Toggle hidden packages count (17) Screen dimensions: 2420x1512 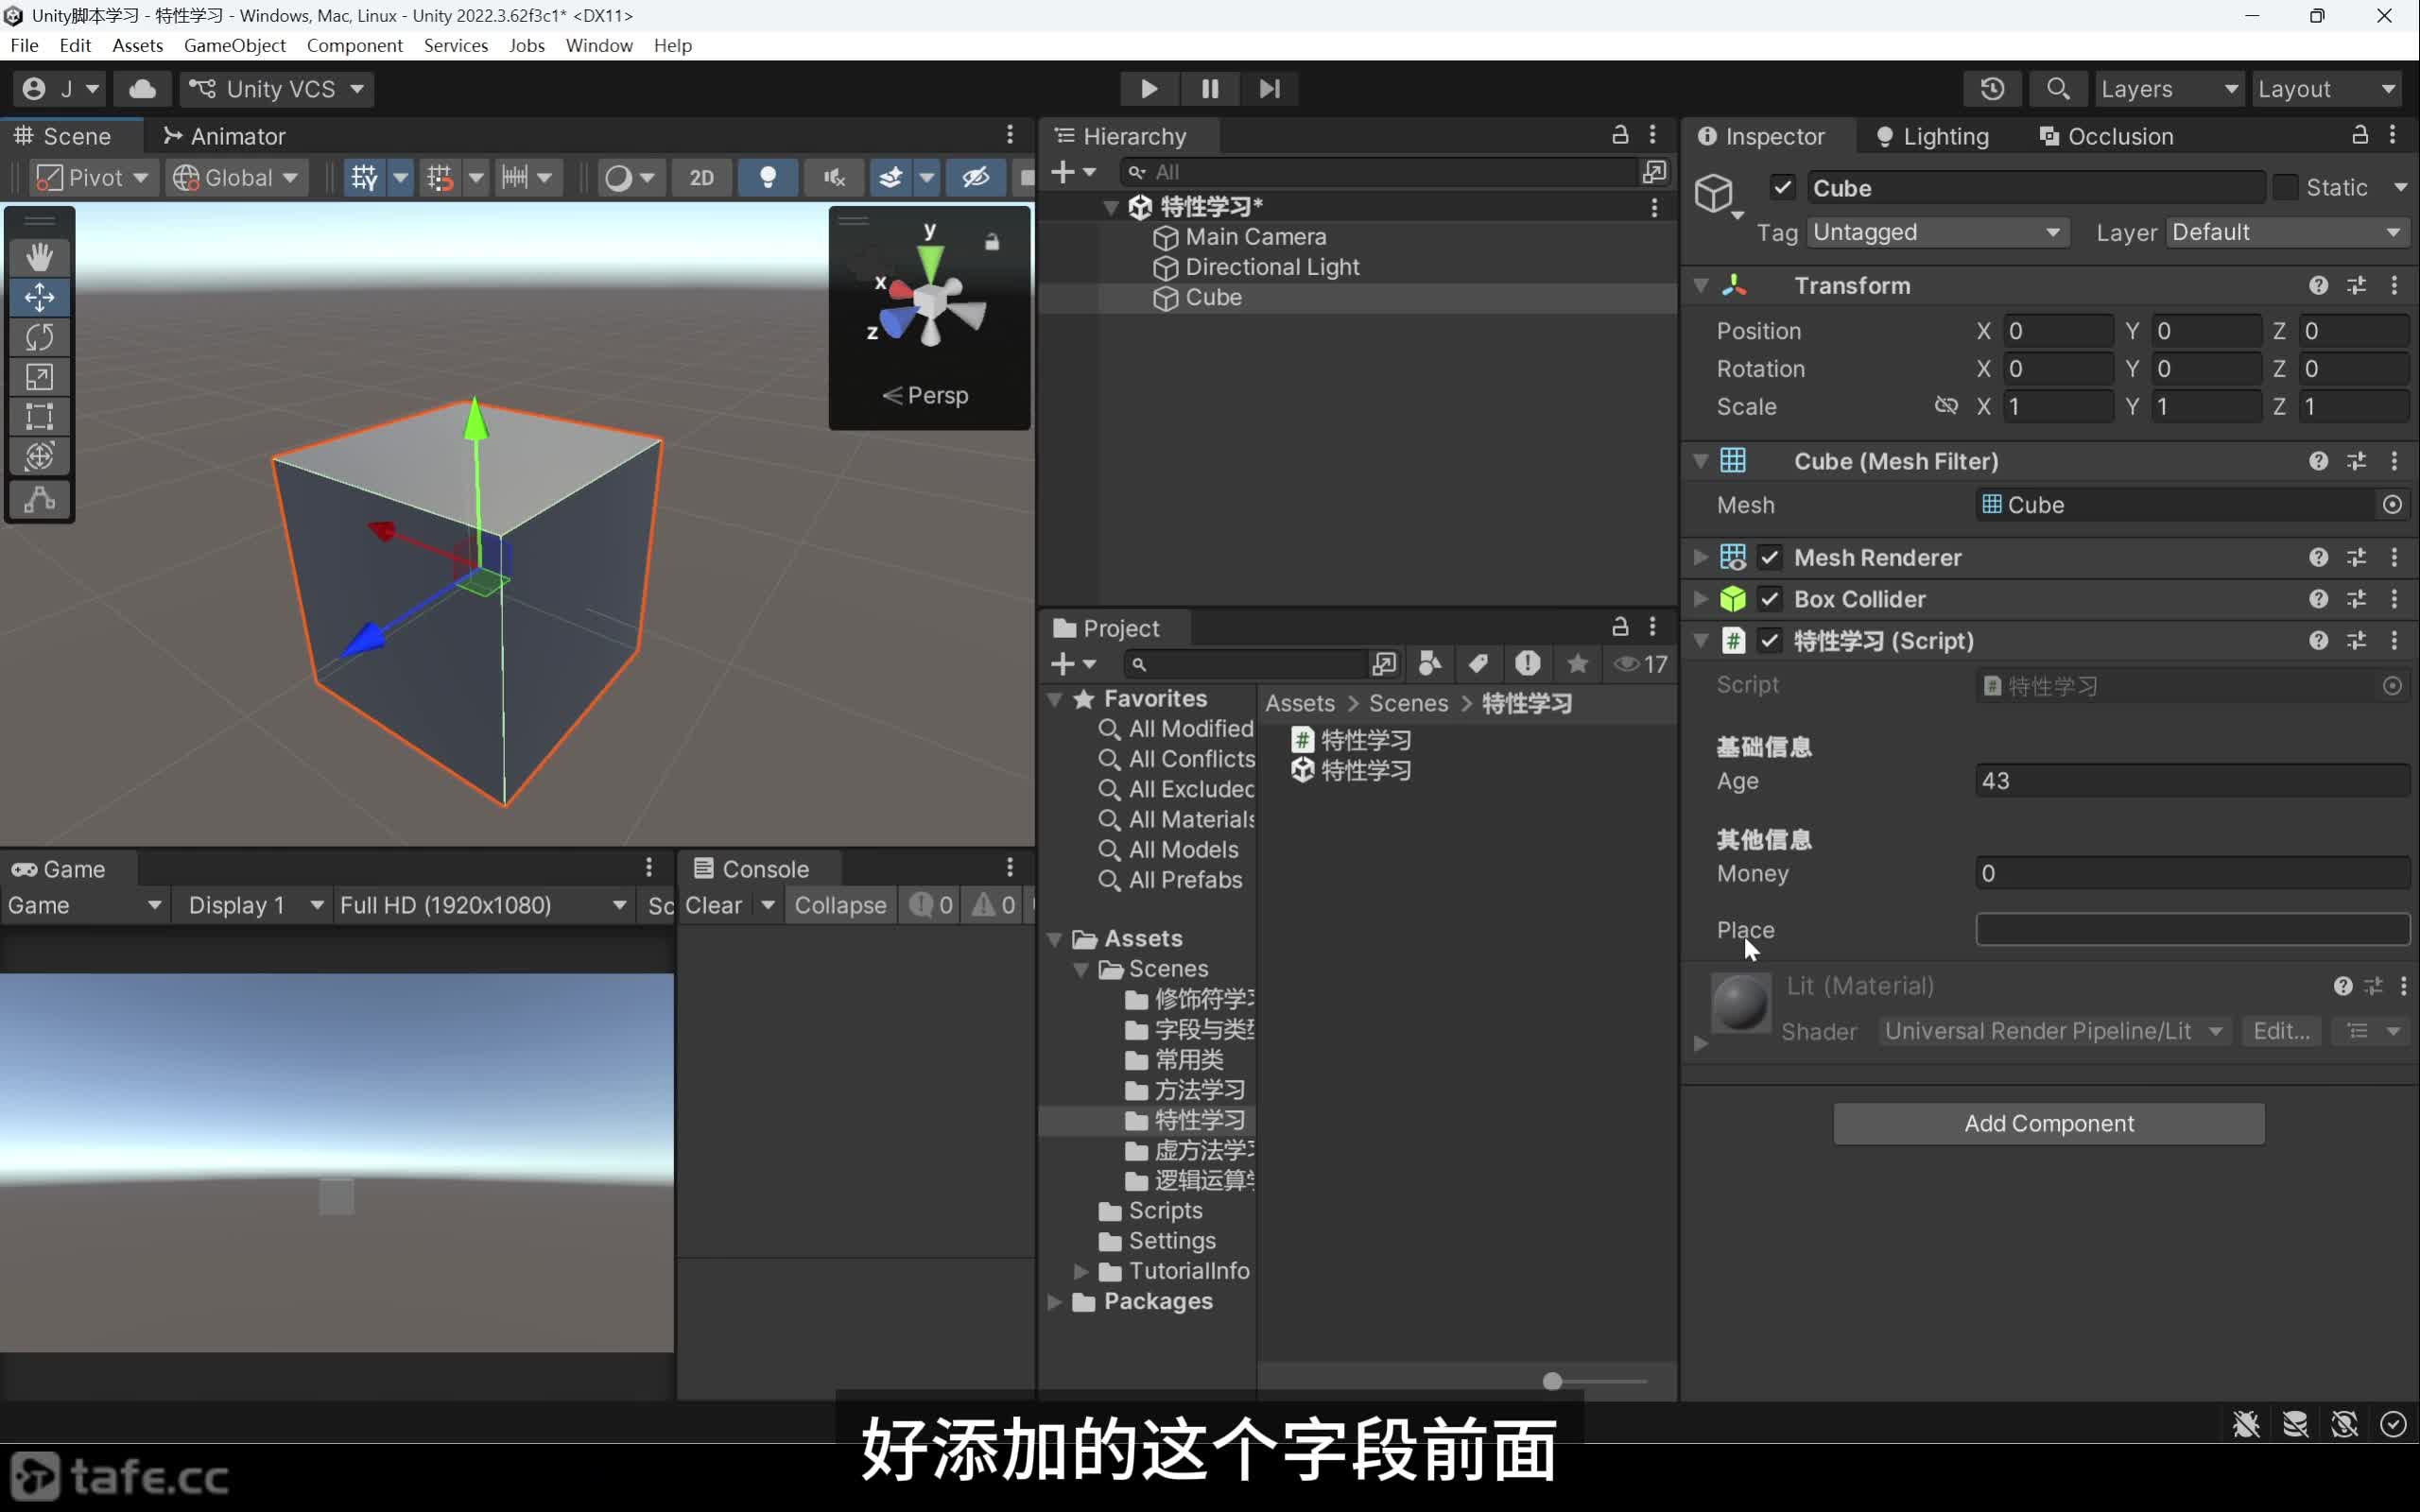tap(1640, 664)
